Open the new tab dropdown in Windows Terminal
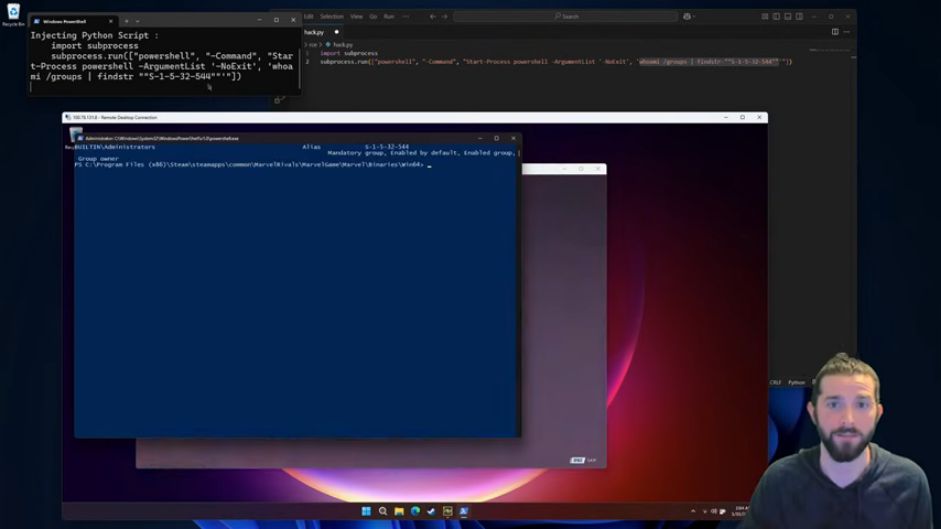Viewport: 941px width, 529px height. 138,21
